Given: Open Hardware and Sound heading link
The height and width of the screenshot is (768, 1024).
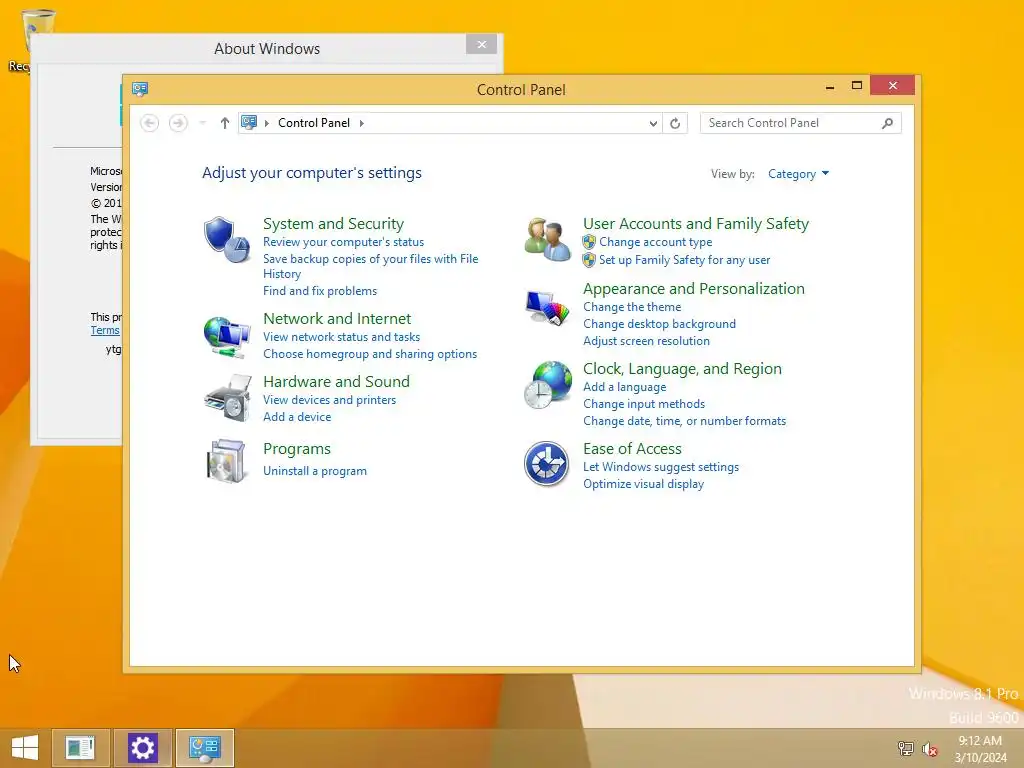Looking at the screenshot, I should (x=336, y=381).
